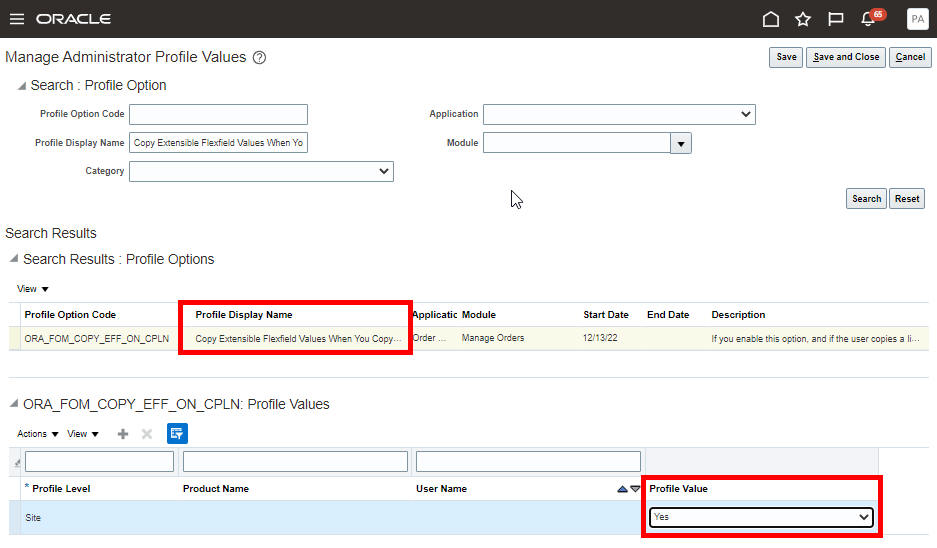Click description cell starting 'If you enable'

815,339
